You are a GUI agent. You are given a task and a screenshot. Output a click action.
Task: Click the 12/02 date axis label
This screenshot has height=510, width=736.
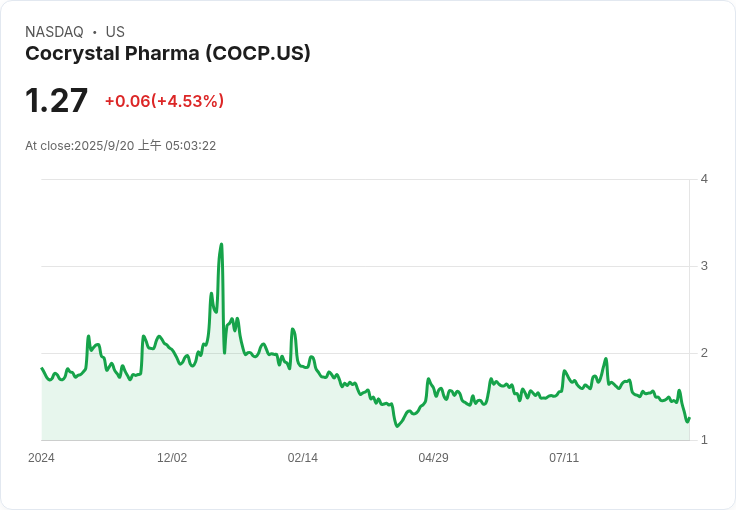[172, 458]
